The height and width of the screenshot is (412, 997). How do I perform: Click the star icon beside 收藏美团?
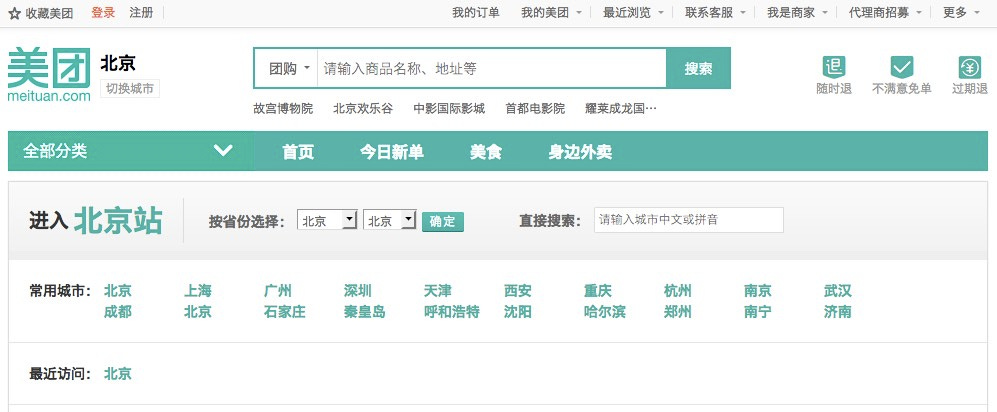click(x=15, y=13)
